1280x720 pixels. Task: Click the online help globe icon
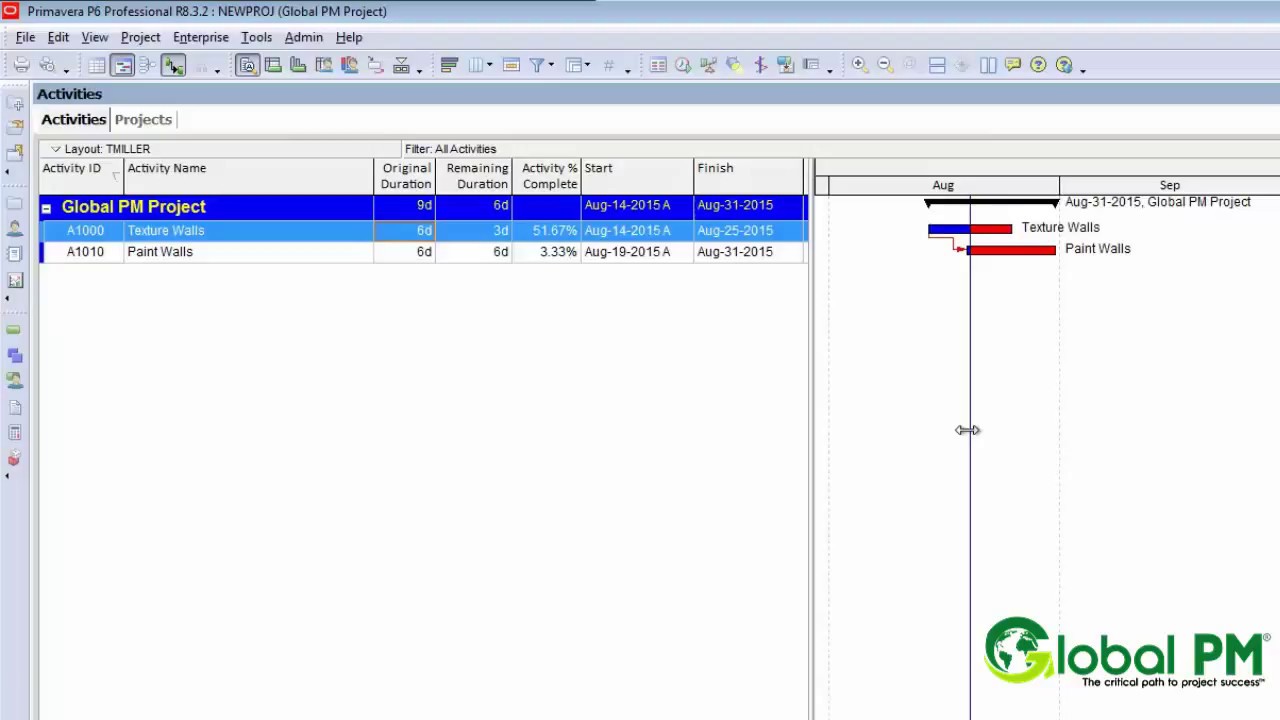tap(1064, 65)
